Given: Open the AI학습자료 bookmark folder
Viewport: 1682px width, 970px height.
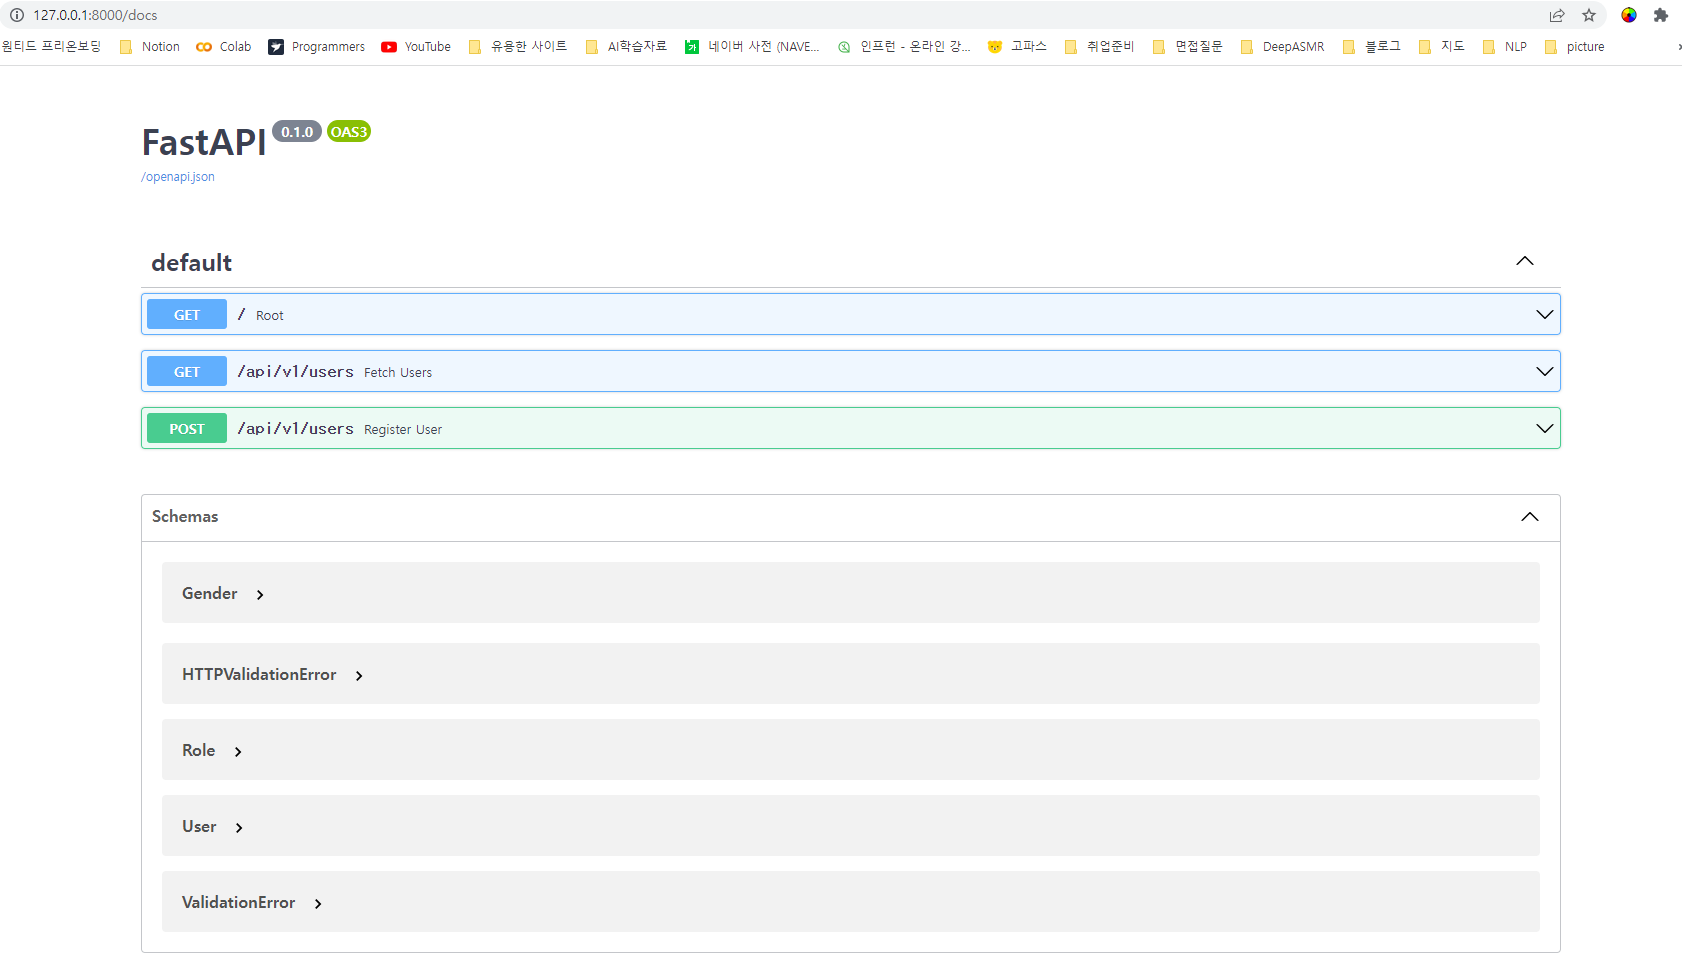Looking at the screenshot, I should tap(626, 47).
